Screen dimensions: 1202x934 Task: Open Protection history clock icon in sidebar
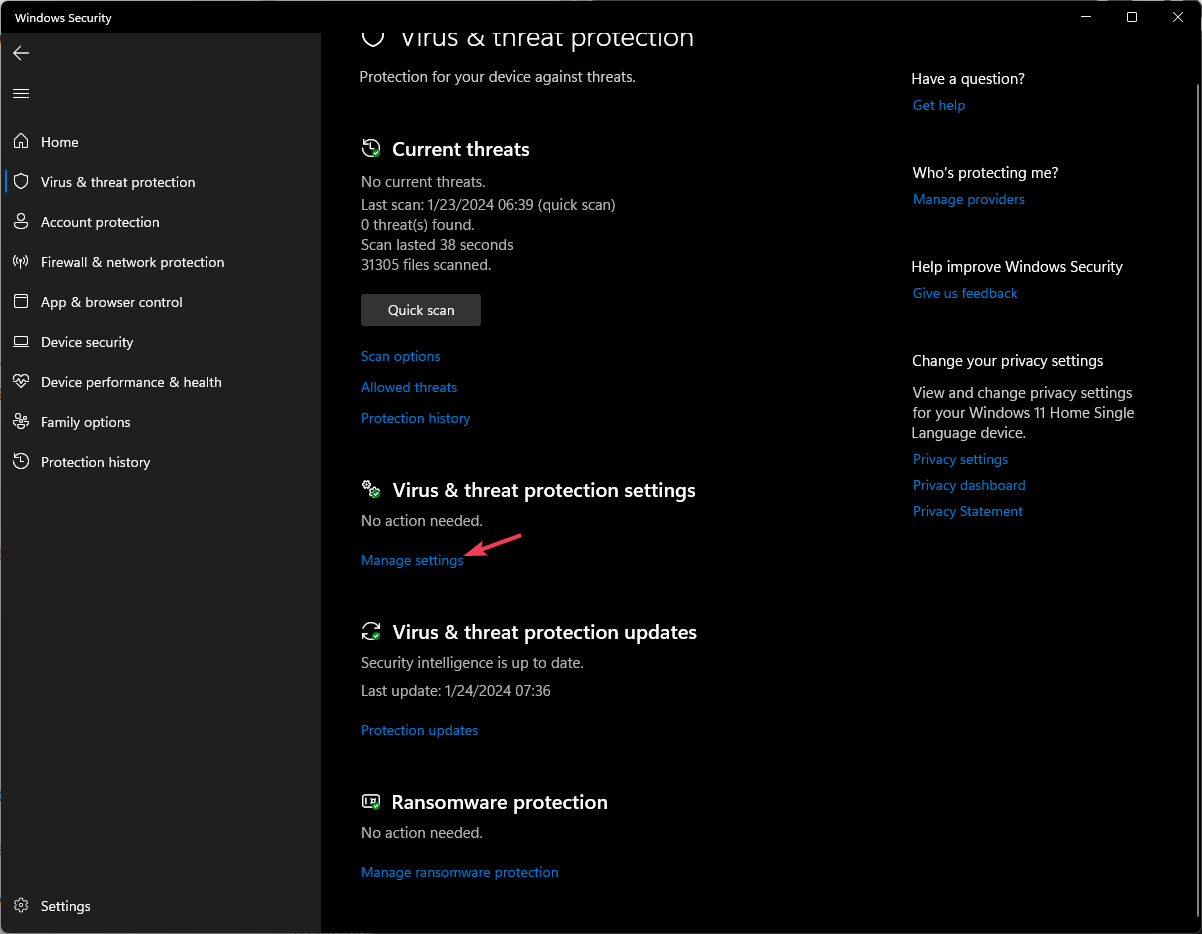click(21, 462)
